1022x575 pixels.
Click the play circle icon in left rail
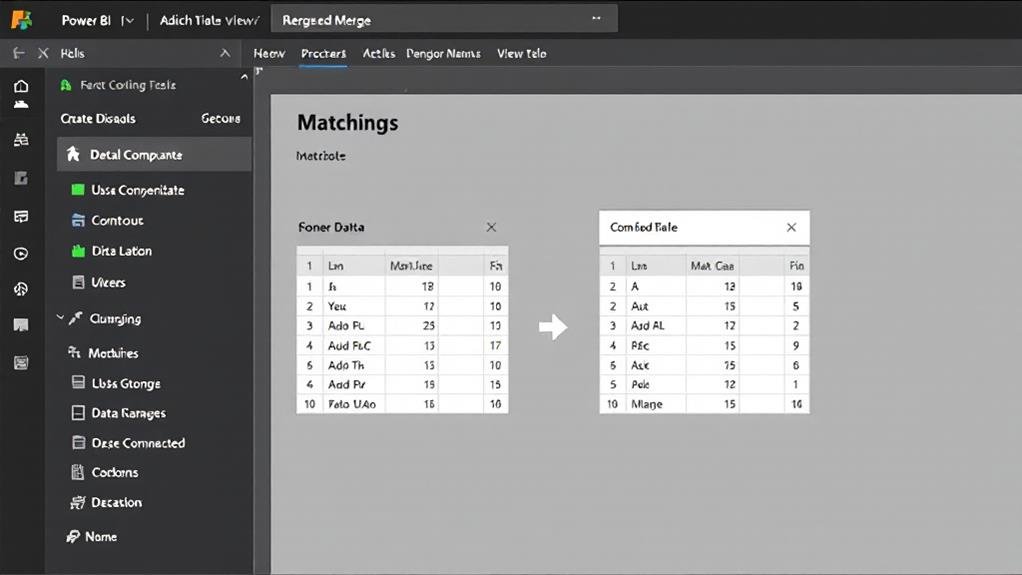tap(21, 254)
